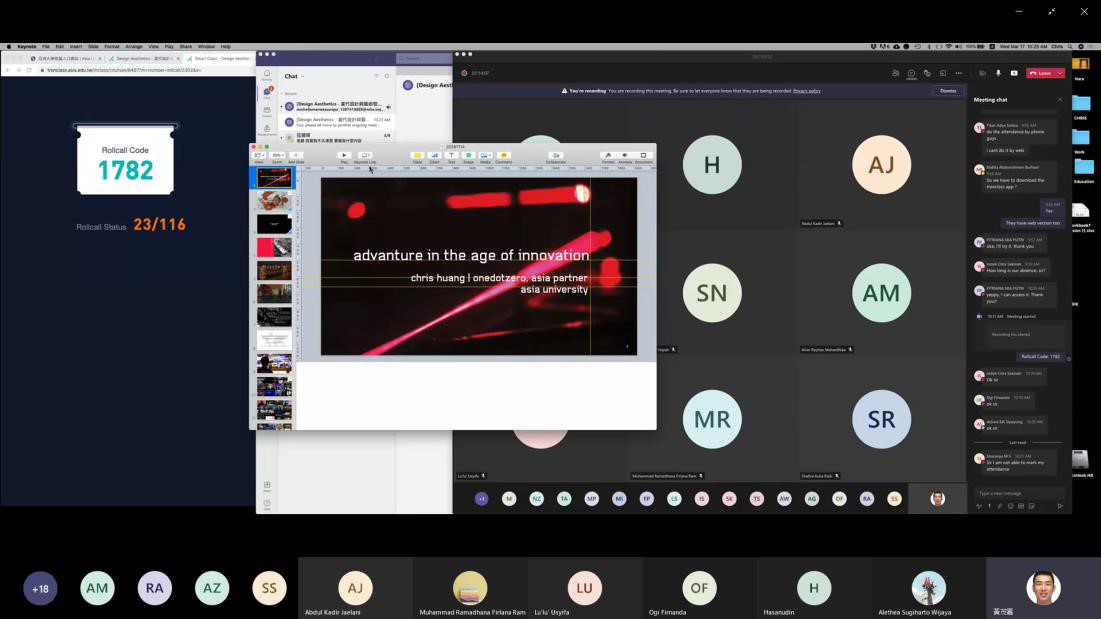Viewport: 1101px width, 619px height.
Task: Send the meeting chat message
Action: 1060,506
